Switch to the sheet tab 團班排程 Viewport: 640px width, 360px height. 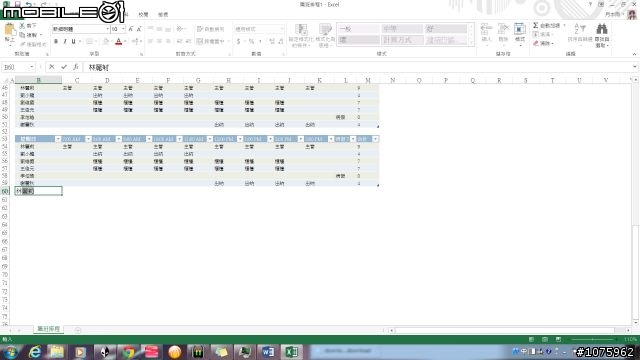click(x=49, y=329)
